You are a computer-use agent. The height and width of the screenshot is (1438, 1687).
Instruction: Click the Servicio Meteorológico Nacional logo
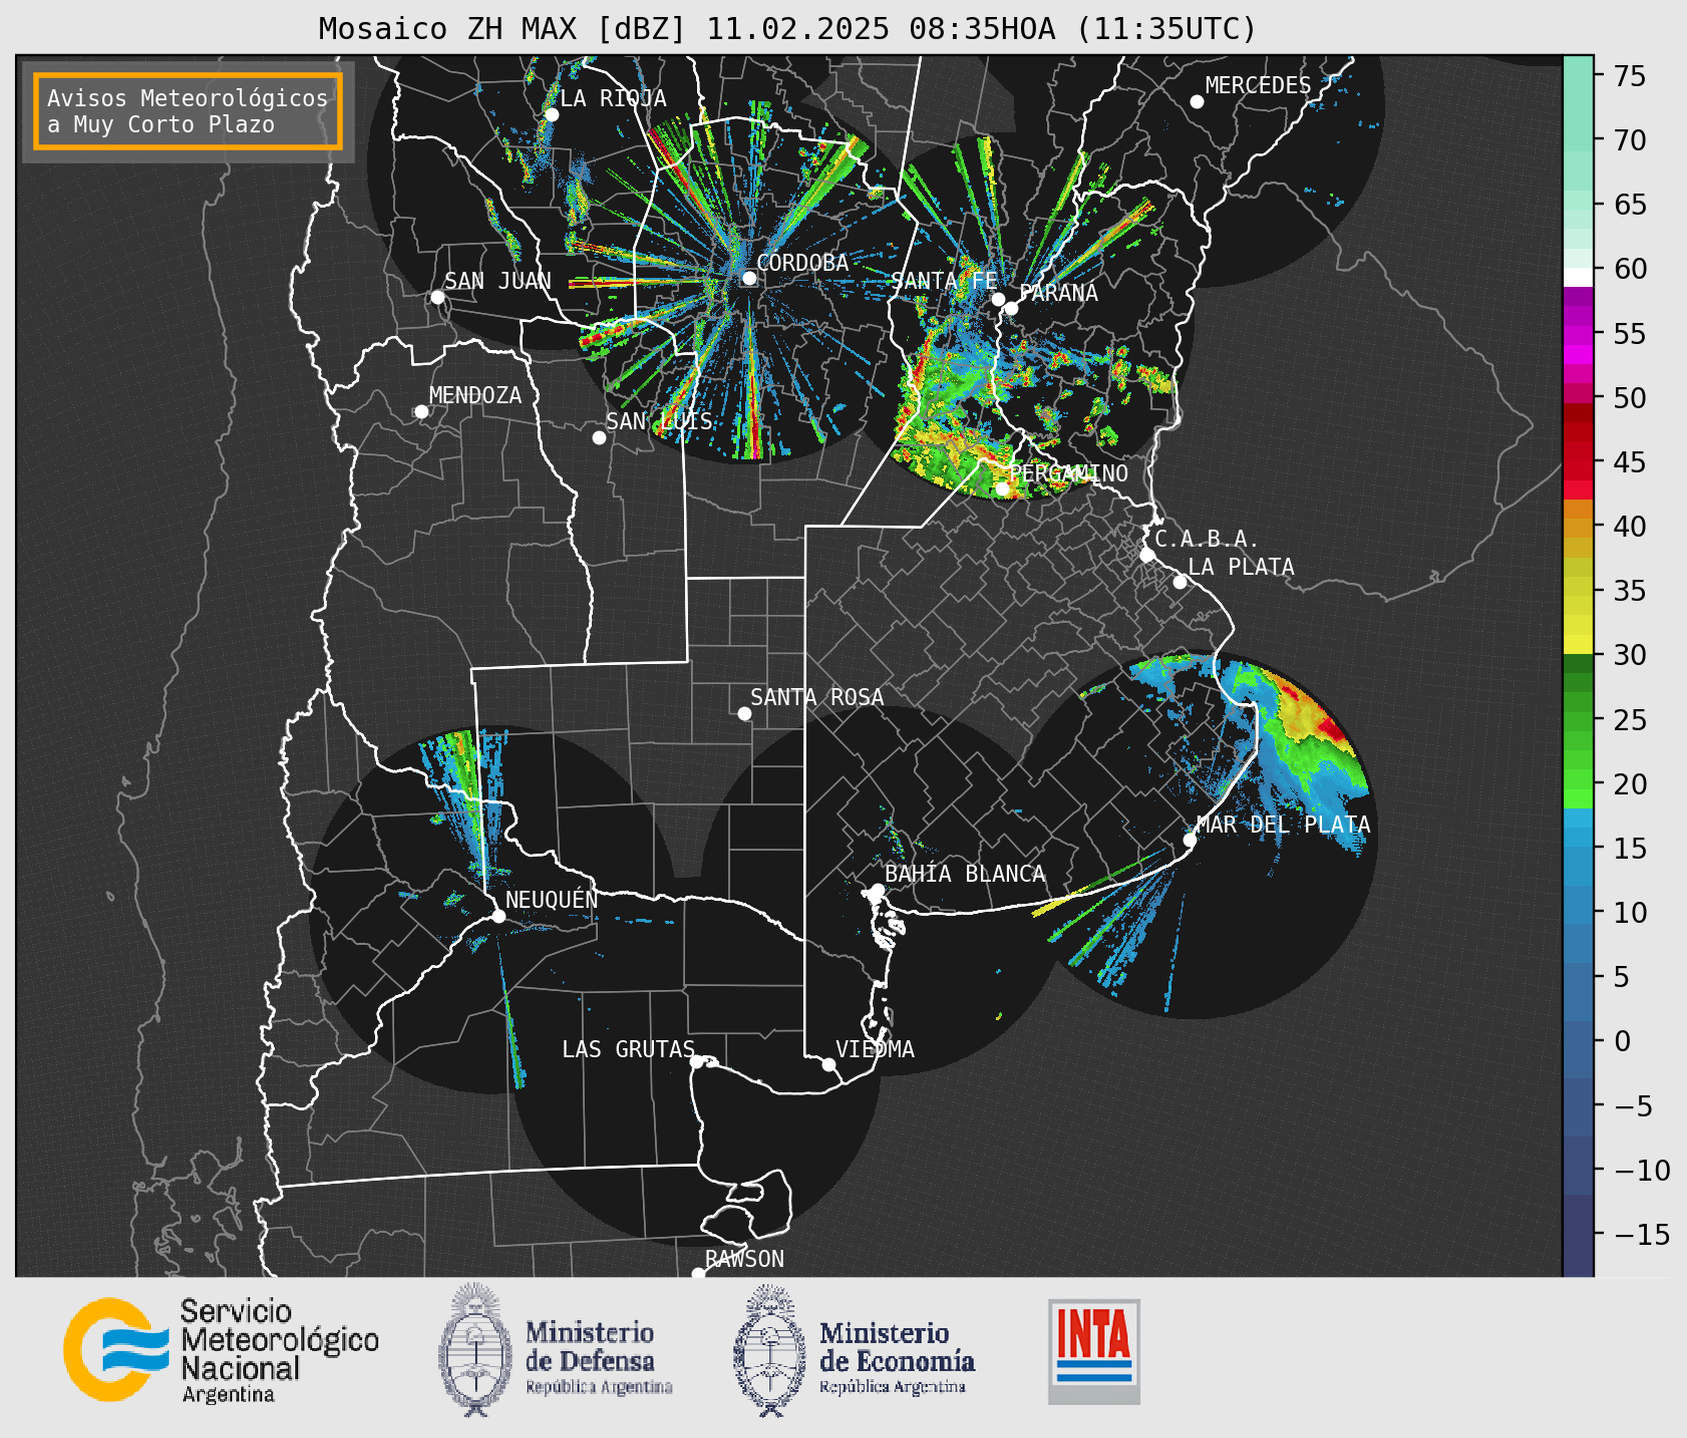(221, 1350)
